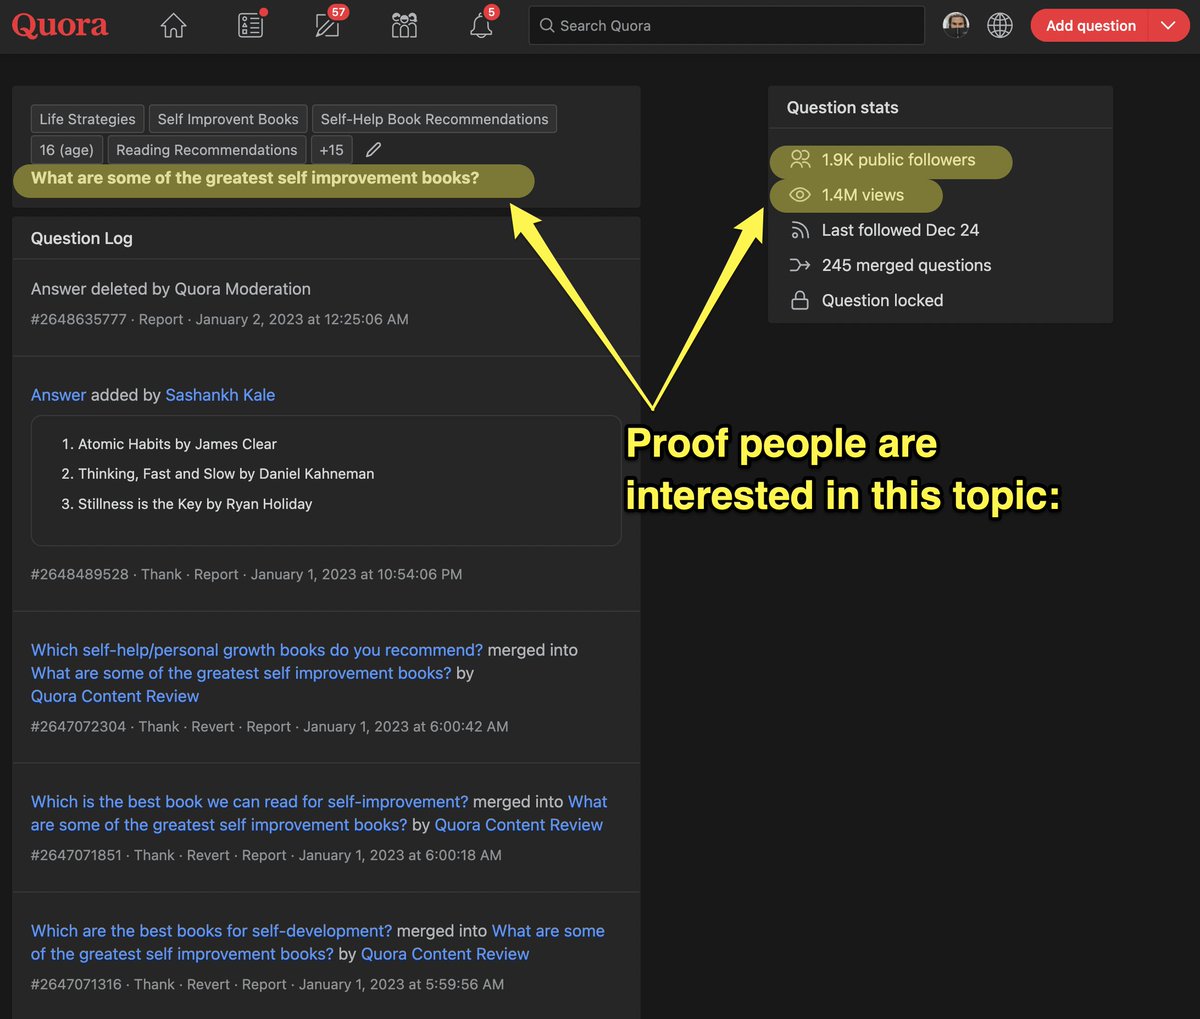This screenshot has height=1019, width=1200.
Task: Open Quora Content Review link in entry #2647071851
Action: point(519,825)
